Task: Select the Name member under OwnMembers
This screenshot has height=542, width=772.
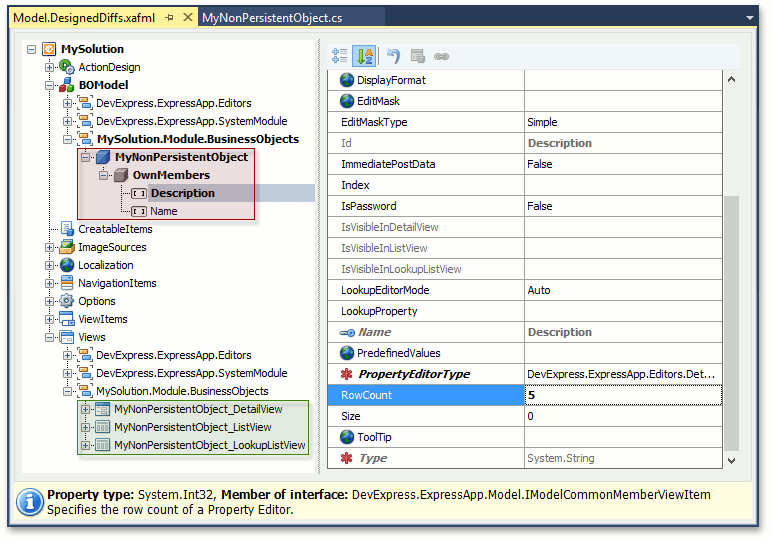Action: point(164,211)
